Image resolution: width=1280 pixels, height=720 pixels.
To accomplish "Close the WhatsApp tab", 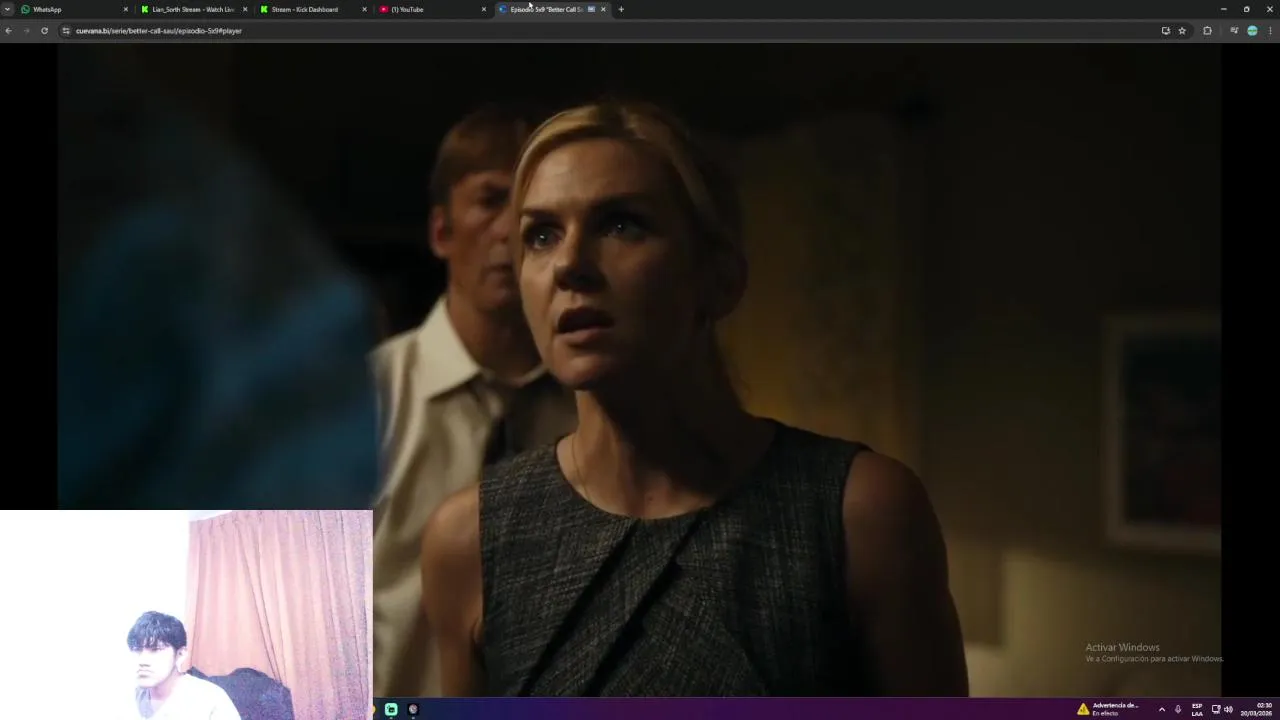I will pos(126,9).
